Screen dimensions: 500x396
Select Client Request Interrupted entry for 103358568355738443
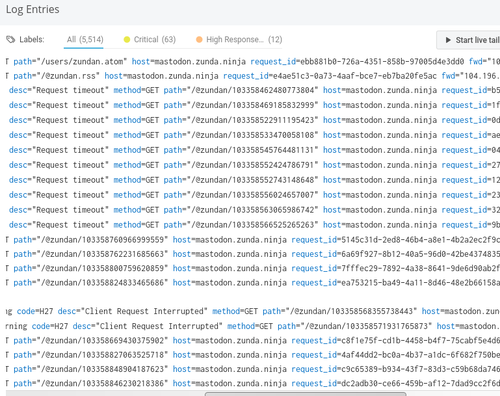point(253,312)
